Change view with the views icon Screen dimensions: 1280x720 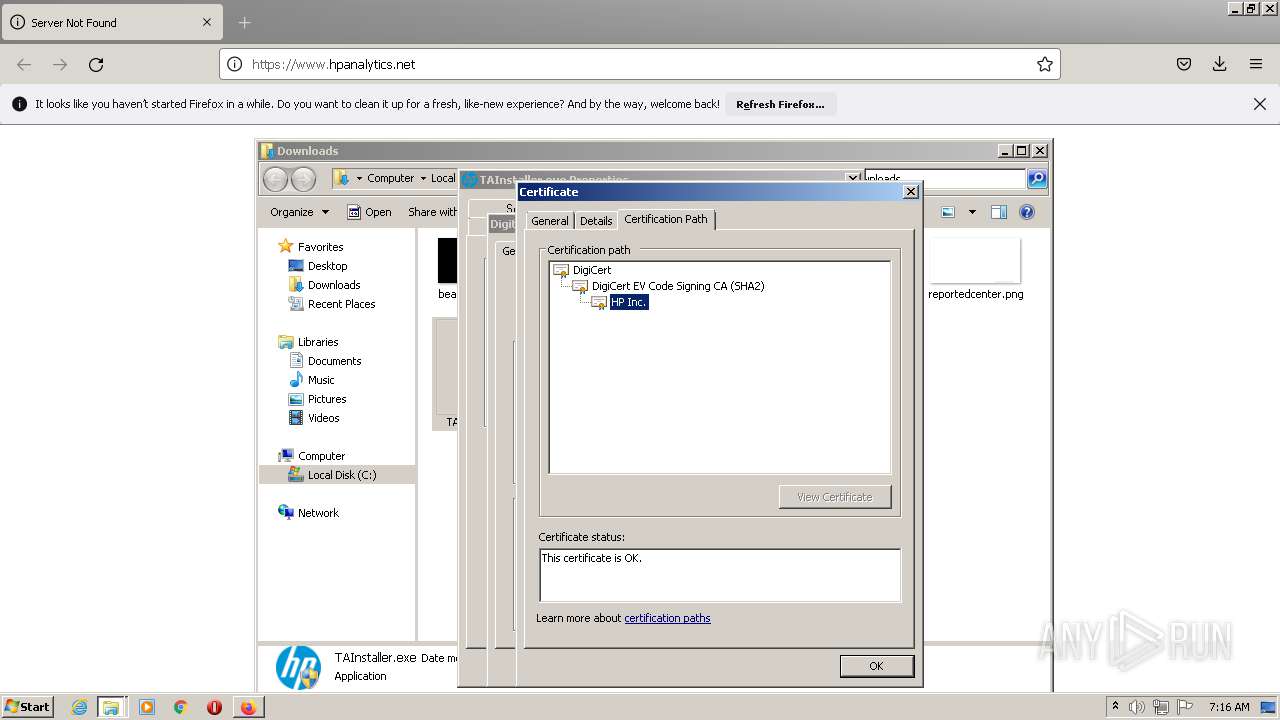(x=948, y=212)
